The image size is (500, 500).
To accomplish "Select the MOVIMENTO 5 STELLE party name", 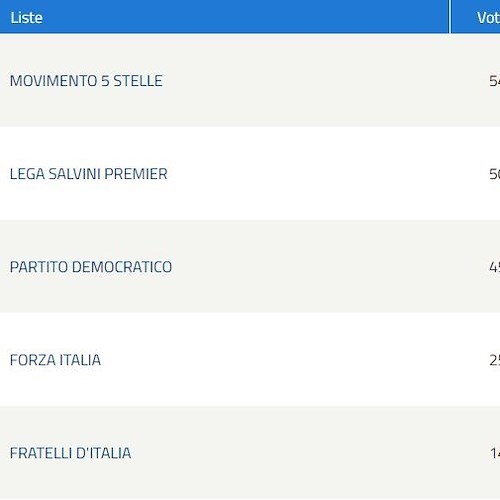I will (86, 81).
